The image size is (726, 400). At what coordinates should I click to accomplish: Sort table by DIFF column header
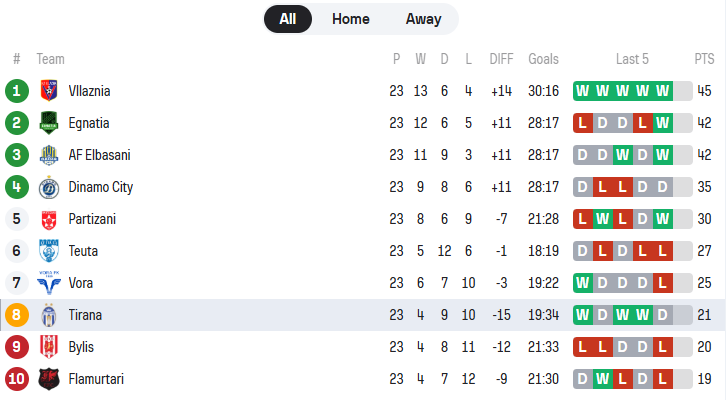click(501, 59)
